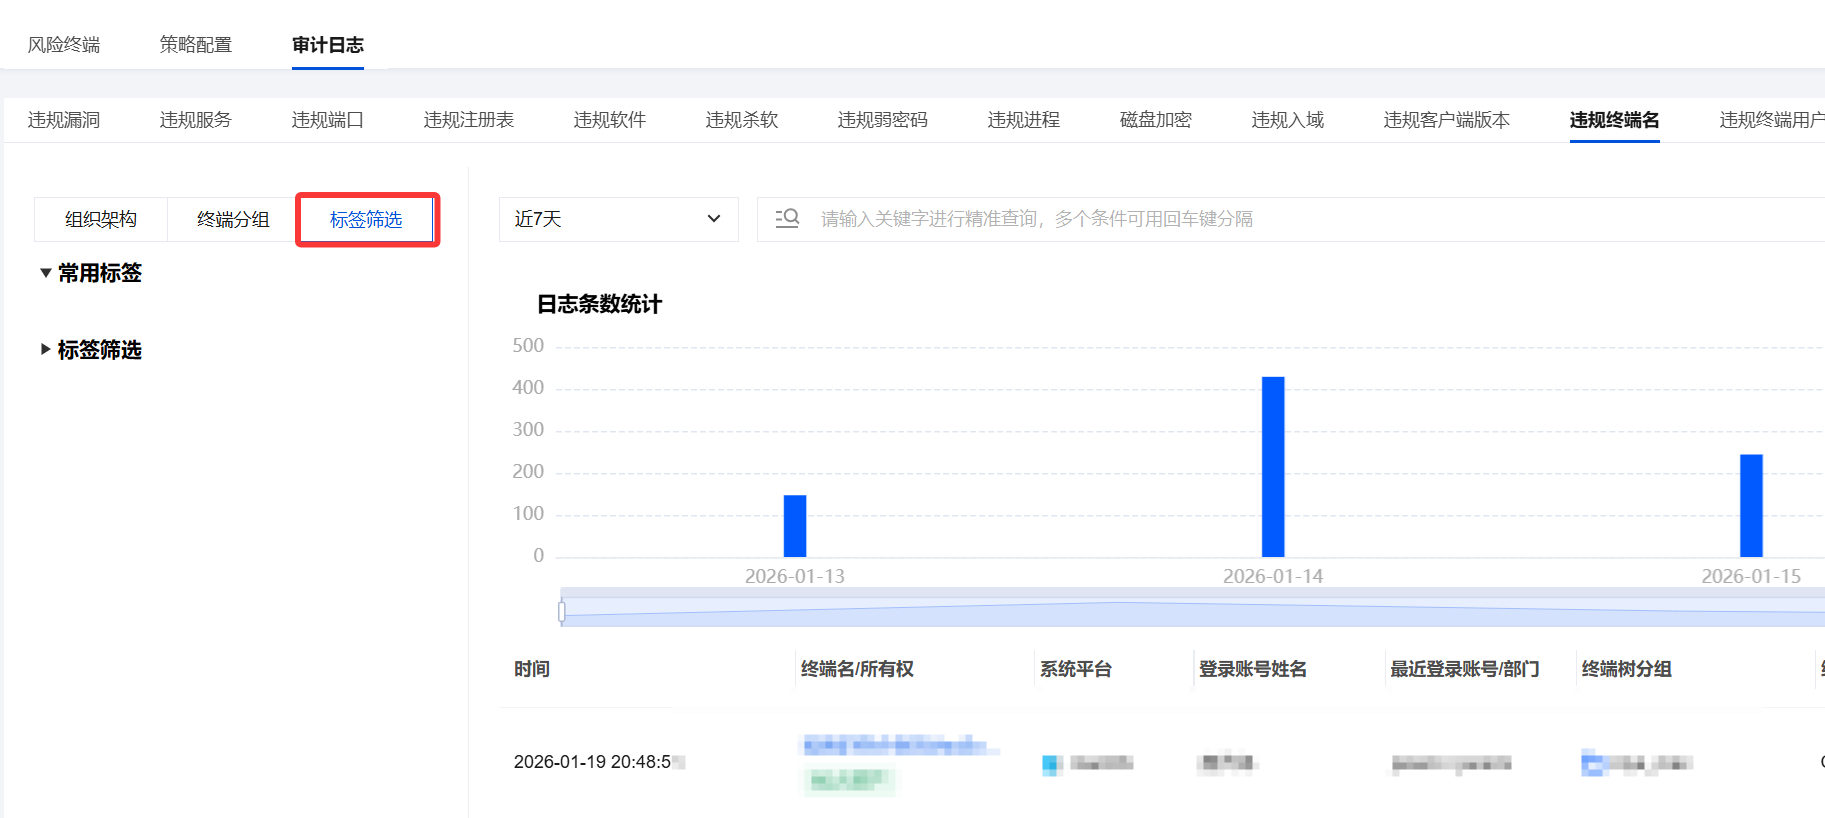Viewport: 1825px width, 818px height.
Task: Choose the 终端分组 filter button
Action: click(233, 219)
